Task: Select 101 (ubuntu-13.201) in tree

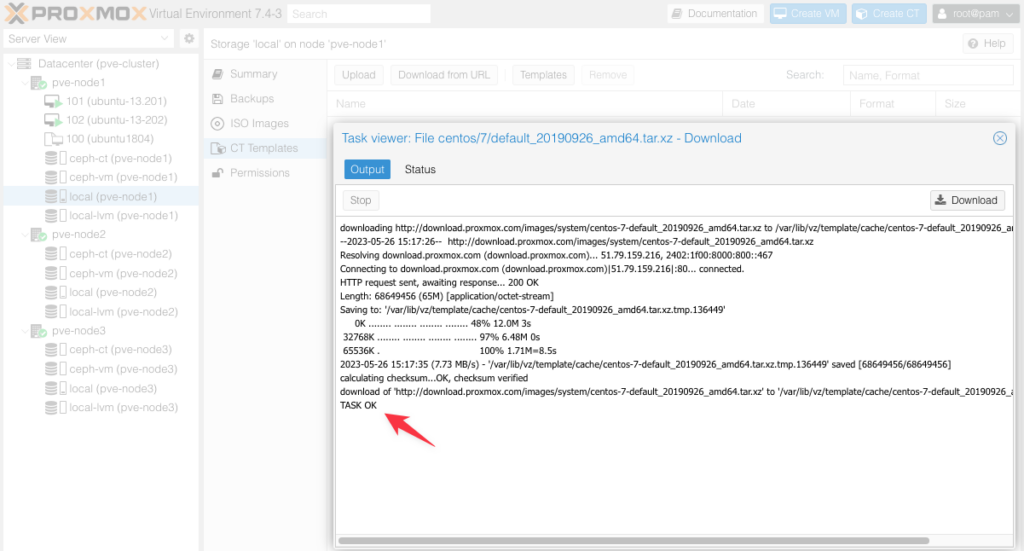Action: pos(116,102)
